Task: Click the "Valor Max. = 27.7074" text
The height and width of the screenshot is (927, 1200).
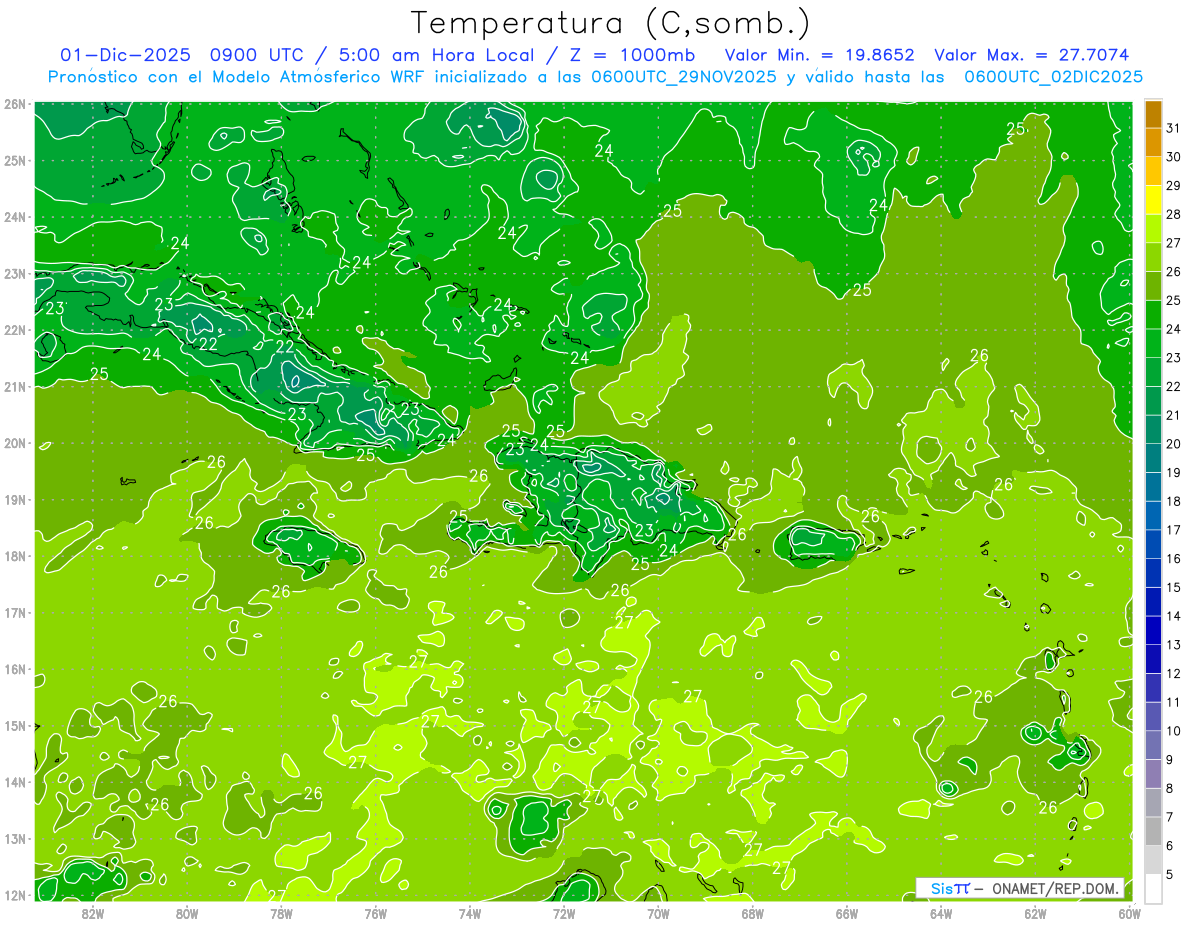Action: pyautogui.click(x=1032, y=55)
